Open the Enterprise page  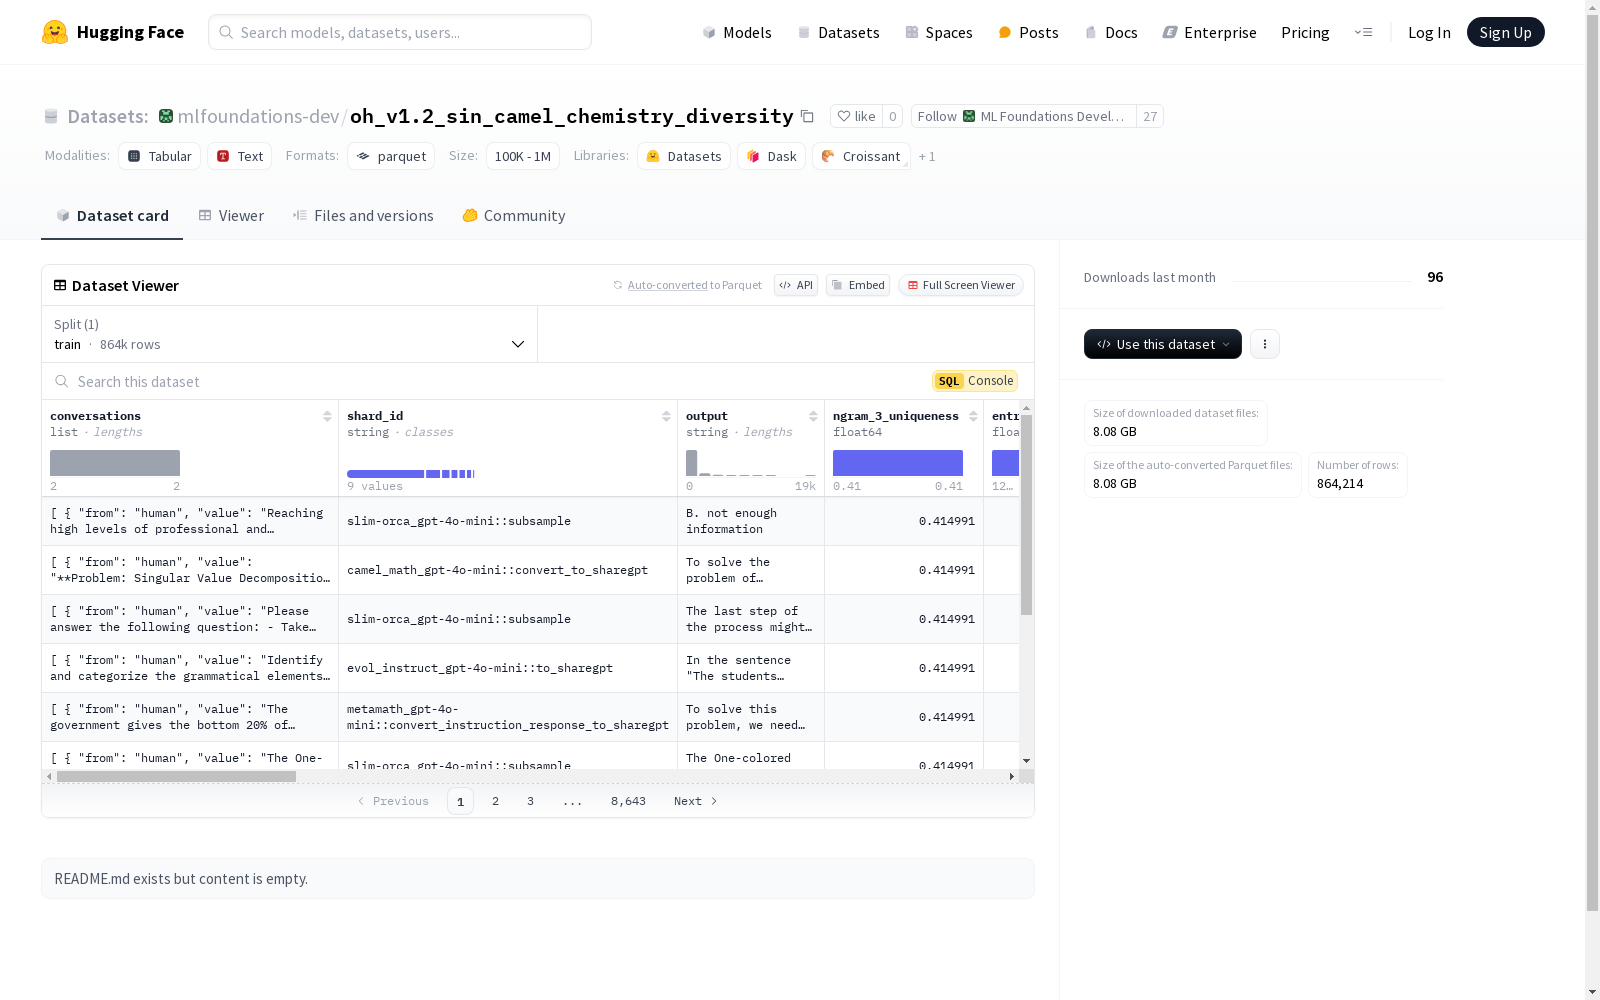click(1209, 32)
